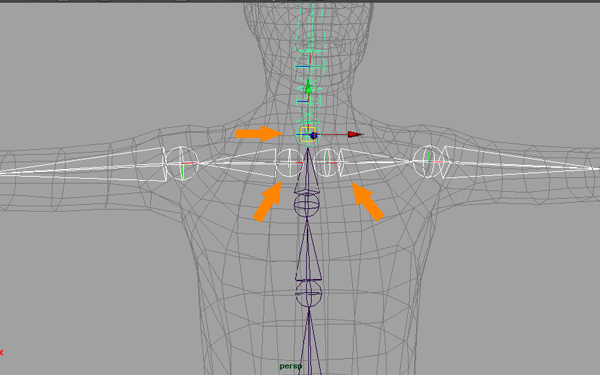600x375 pixels.
Task: Select the purple bone below the lowest spine joint
Action: [309, 341]
